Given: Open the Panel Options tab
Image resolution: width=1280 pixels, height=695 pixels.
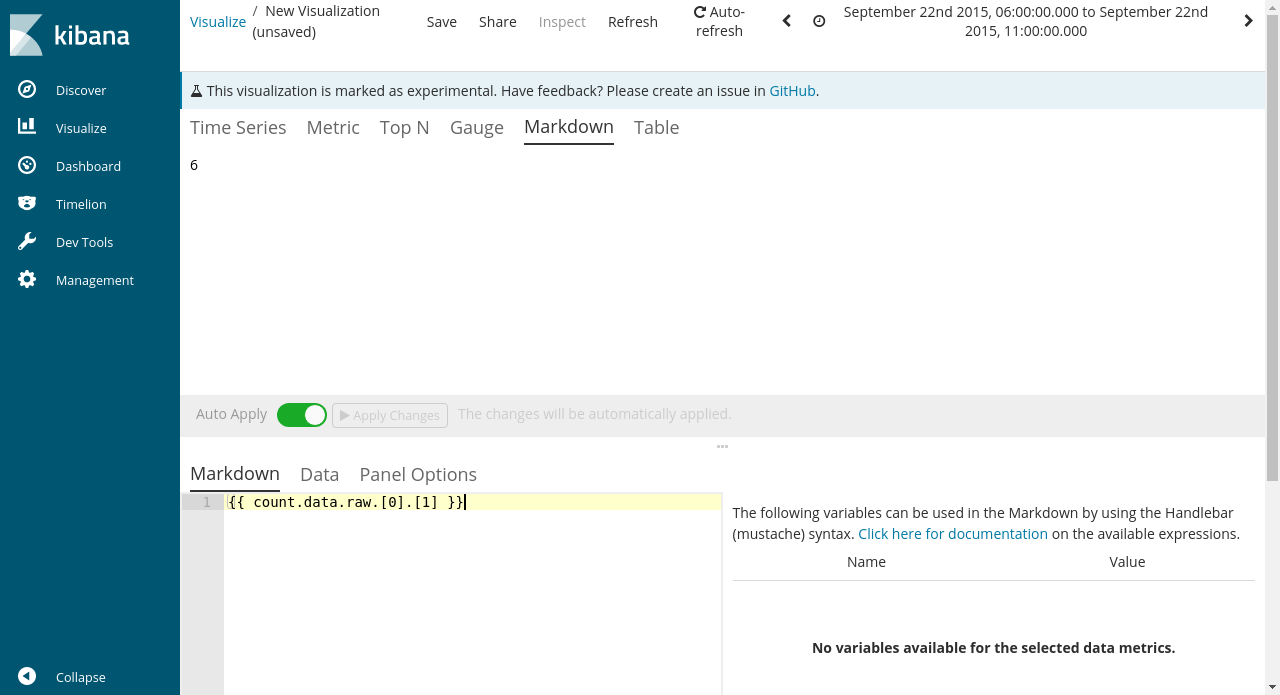Looking at the screenshot, I should pyautogui.click(x=418, y=474).
